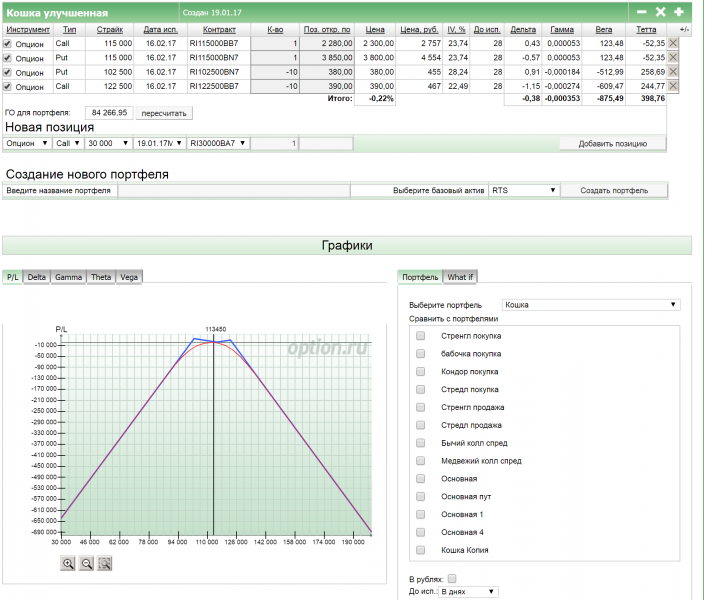Viewport: 706px width, 600px height.
Task: Click the plus icon in portfolio header
Action: click(x=679, y=12)
